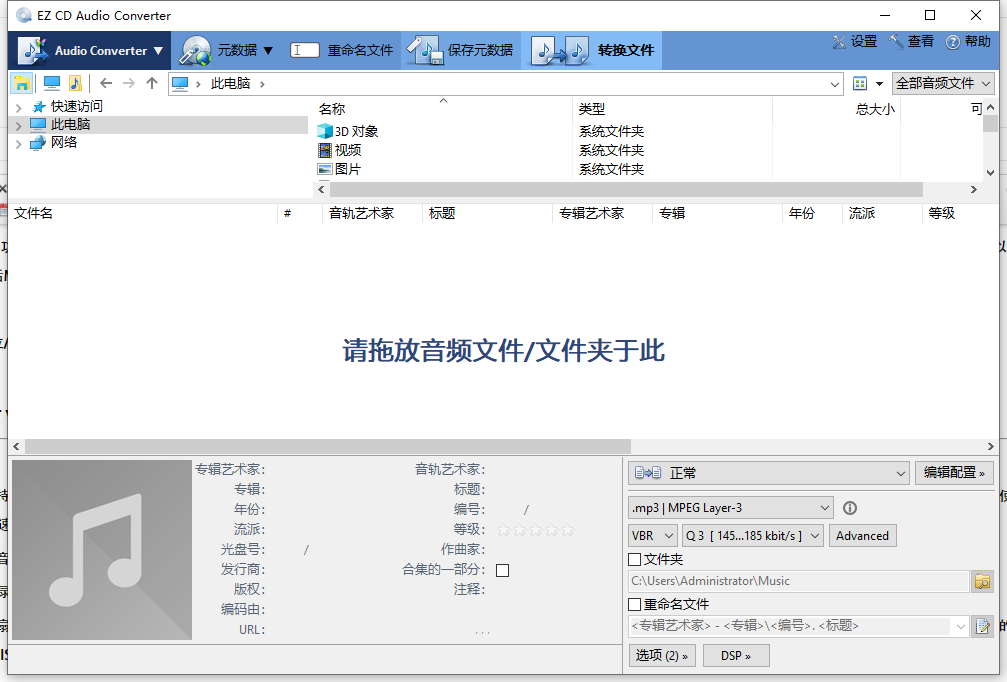Click the Advanced encoder button
The height and width of the screenshot is (682, 1007).
coord(862,536)
